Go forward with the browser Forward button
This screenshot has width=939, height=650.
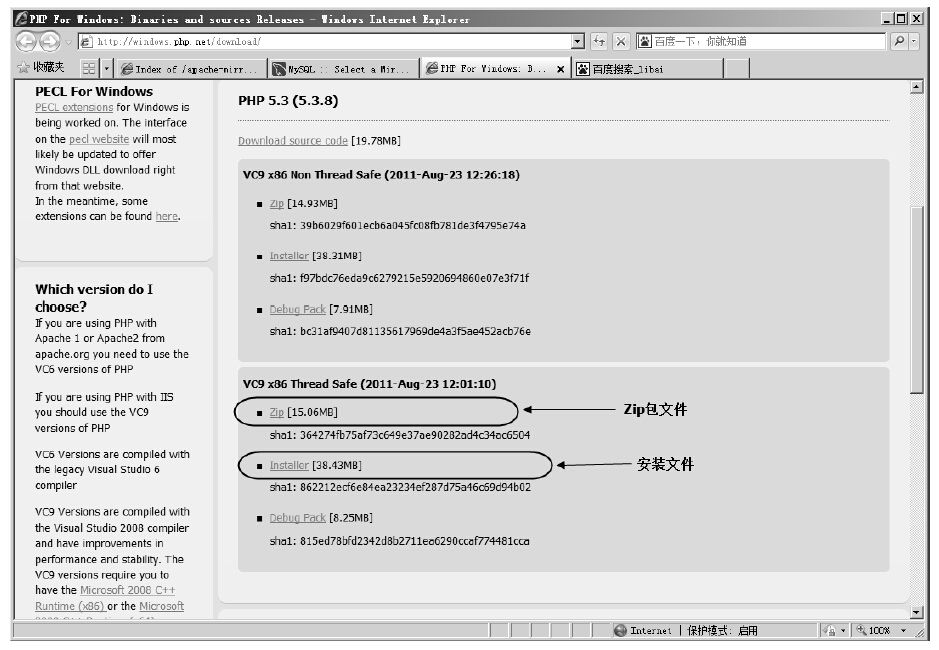50,41
